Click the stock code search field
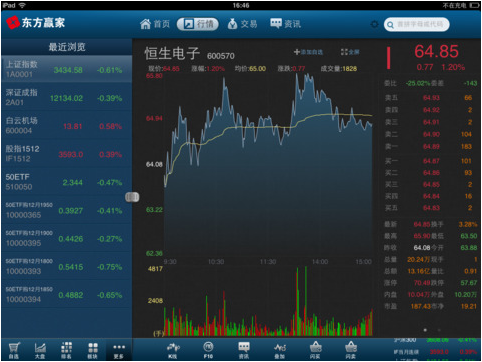482x362 pixels. click(417, 24)
